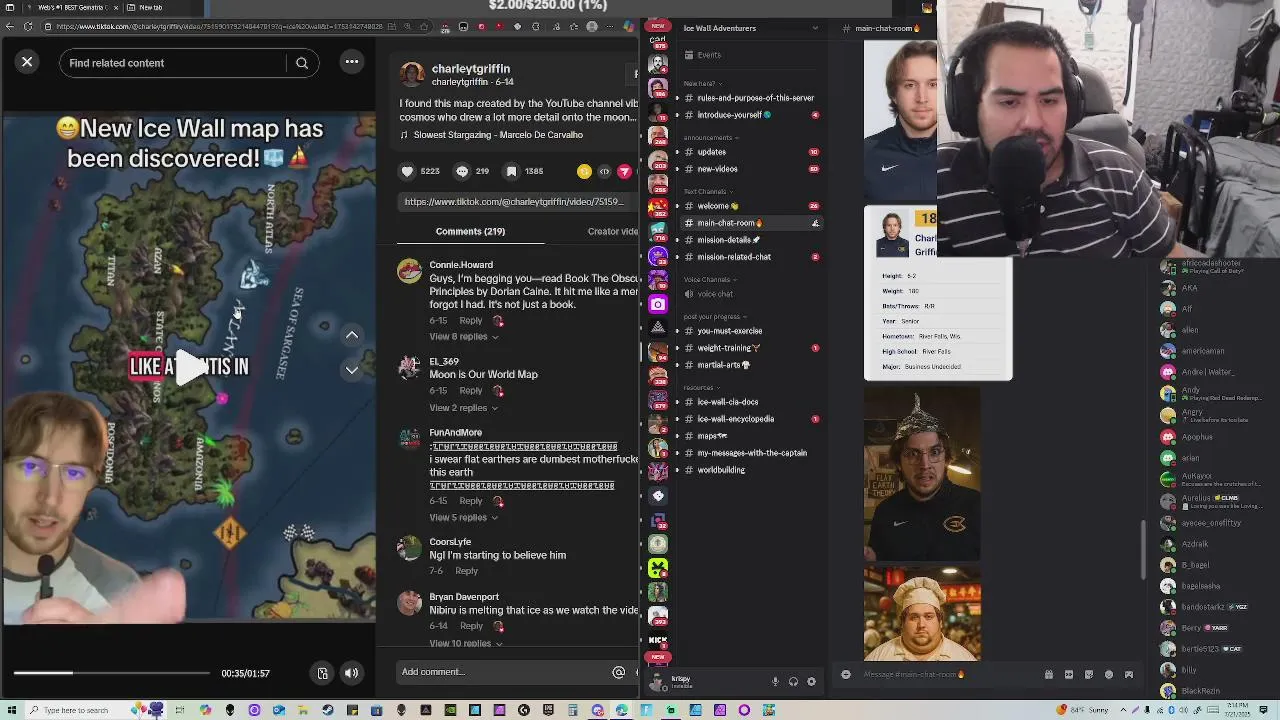The width and height of the screenshot is (1280, 720).
Task: Open charleytgriffin's profile name
Action: click(x=470, y=69)
